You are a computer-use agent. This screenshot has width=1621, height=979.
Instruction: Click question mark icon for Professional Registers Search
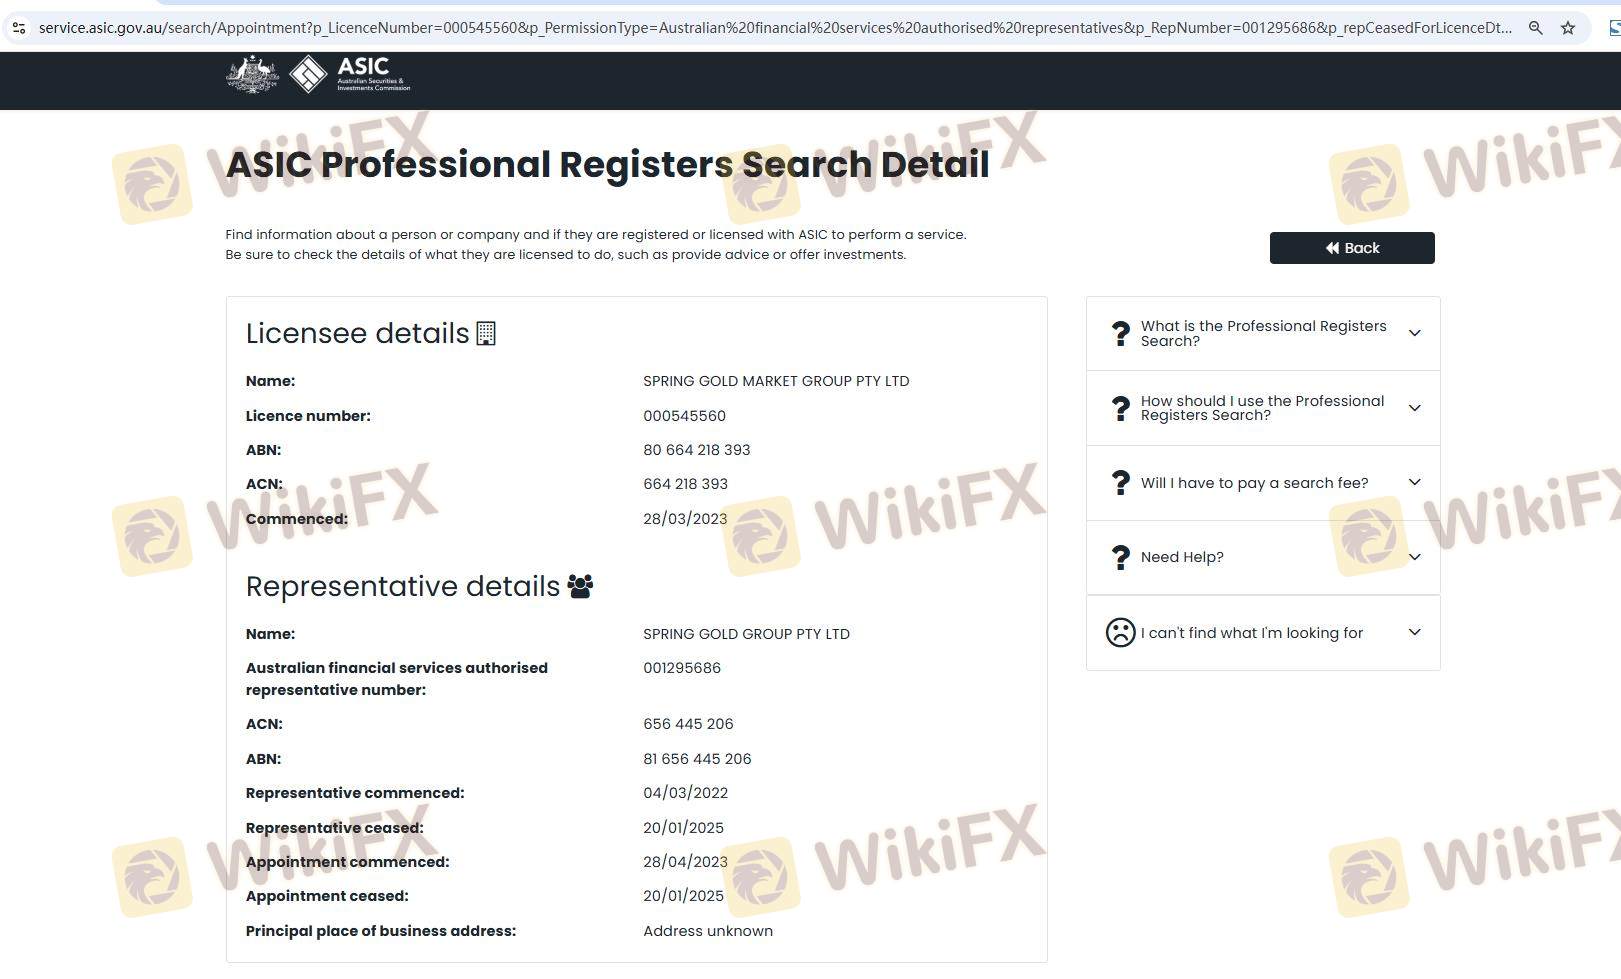[1121, 334]
